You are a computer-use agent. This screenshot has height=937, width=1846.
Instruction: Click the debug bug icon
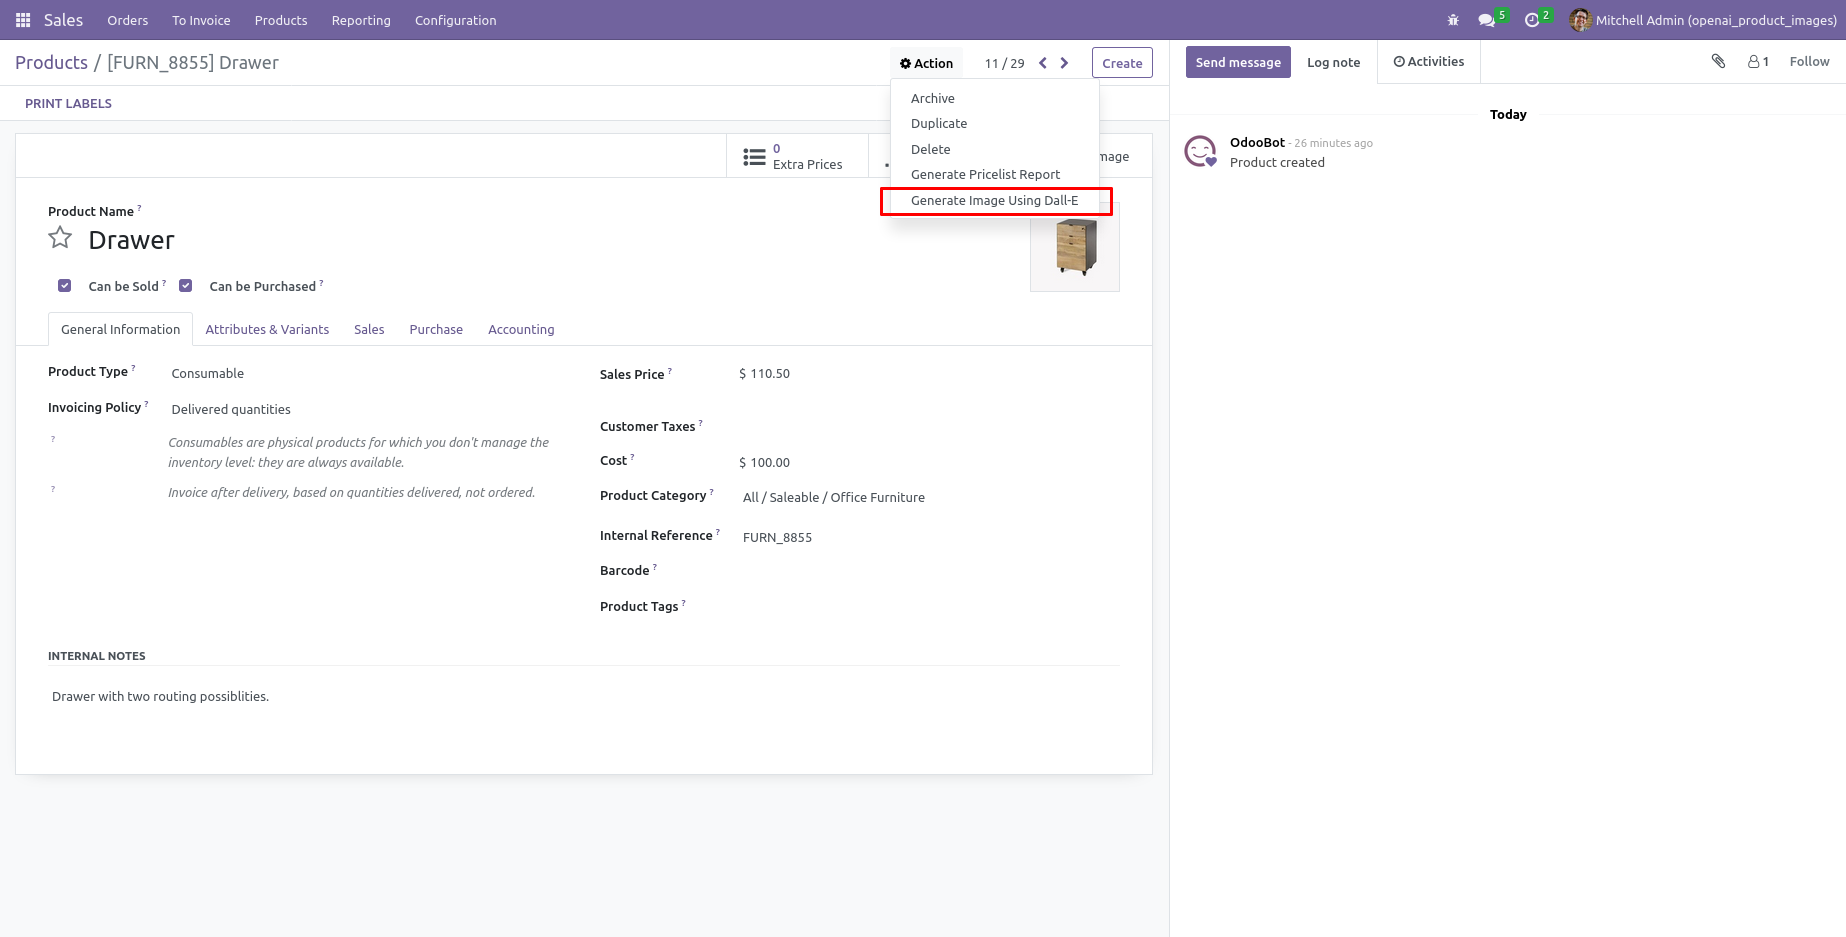1453,20
